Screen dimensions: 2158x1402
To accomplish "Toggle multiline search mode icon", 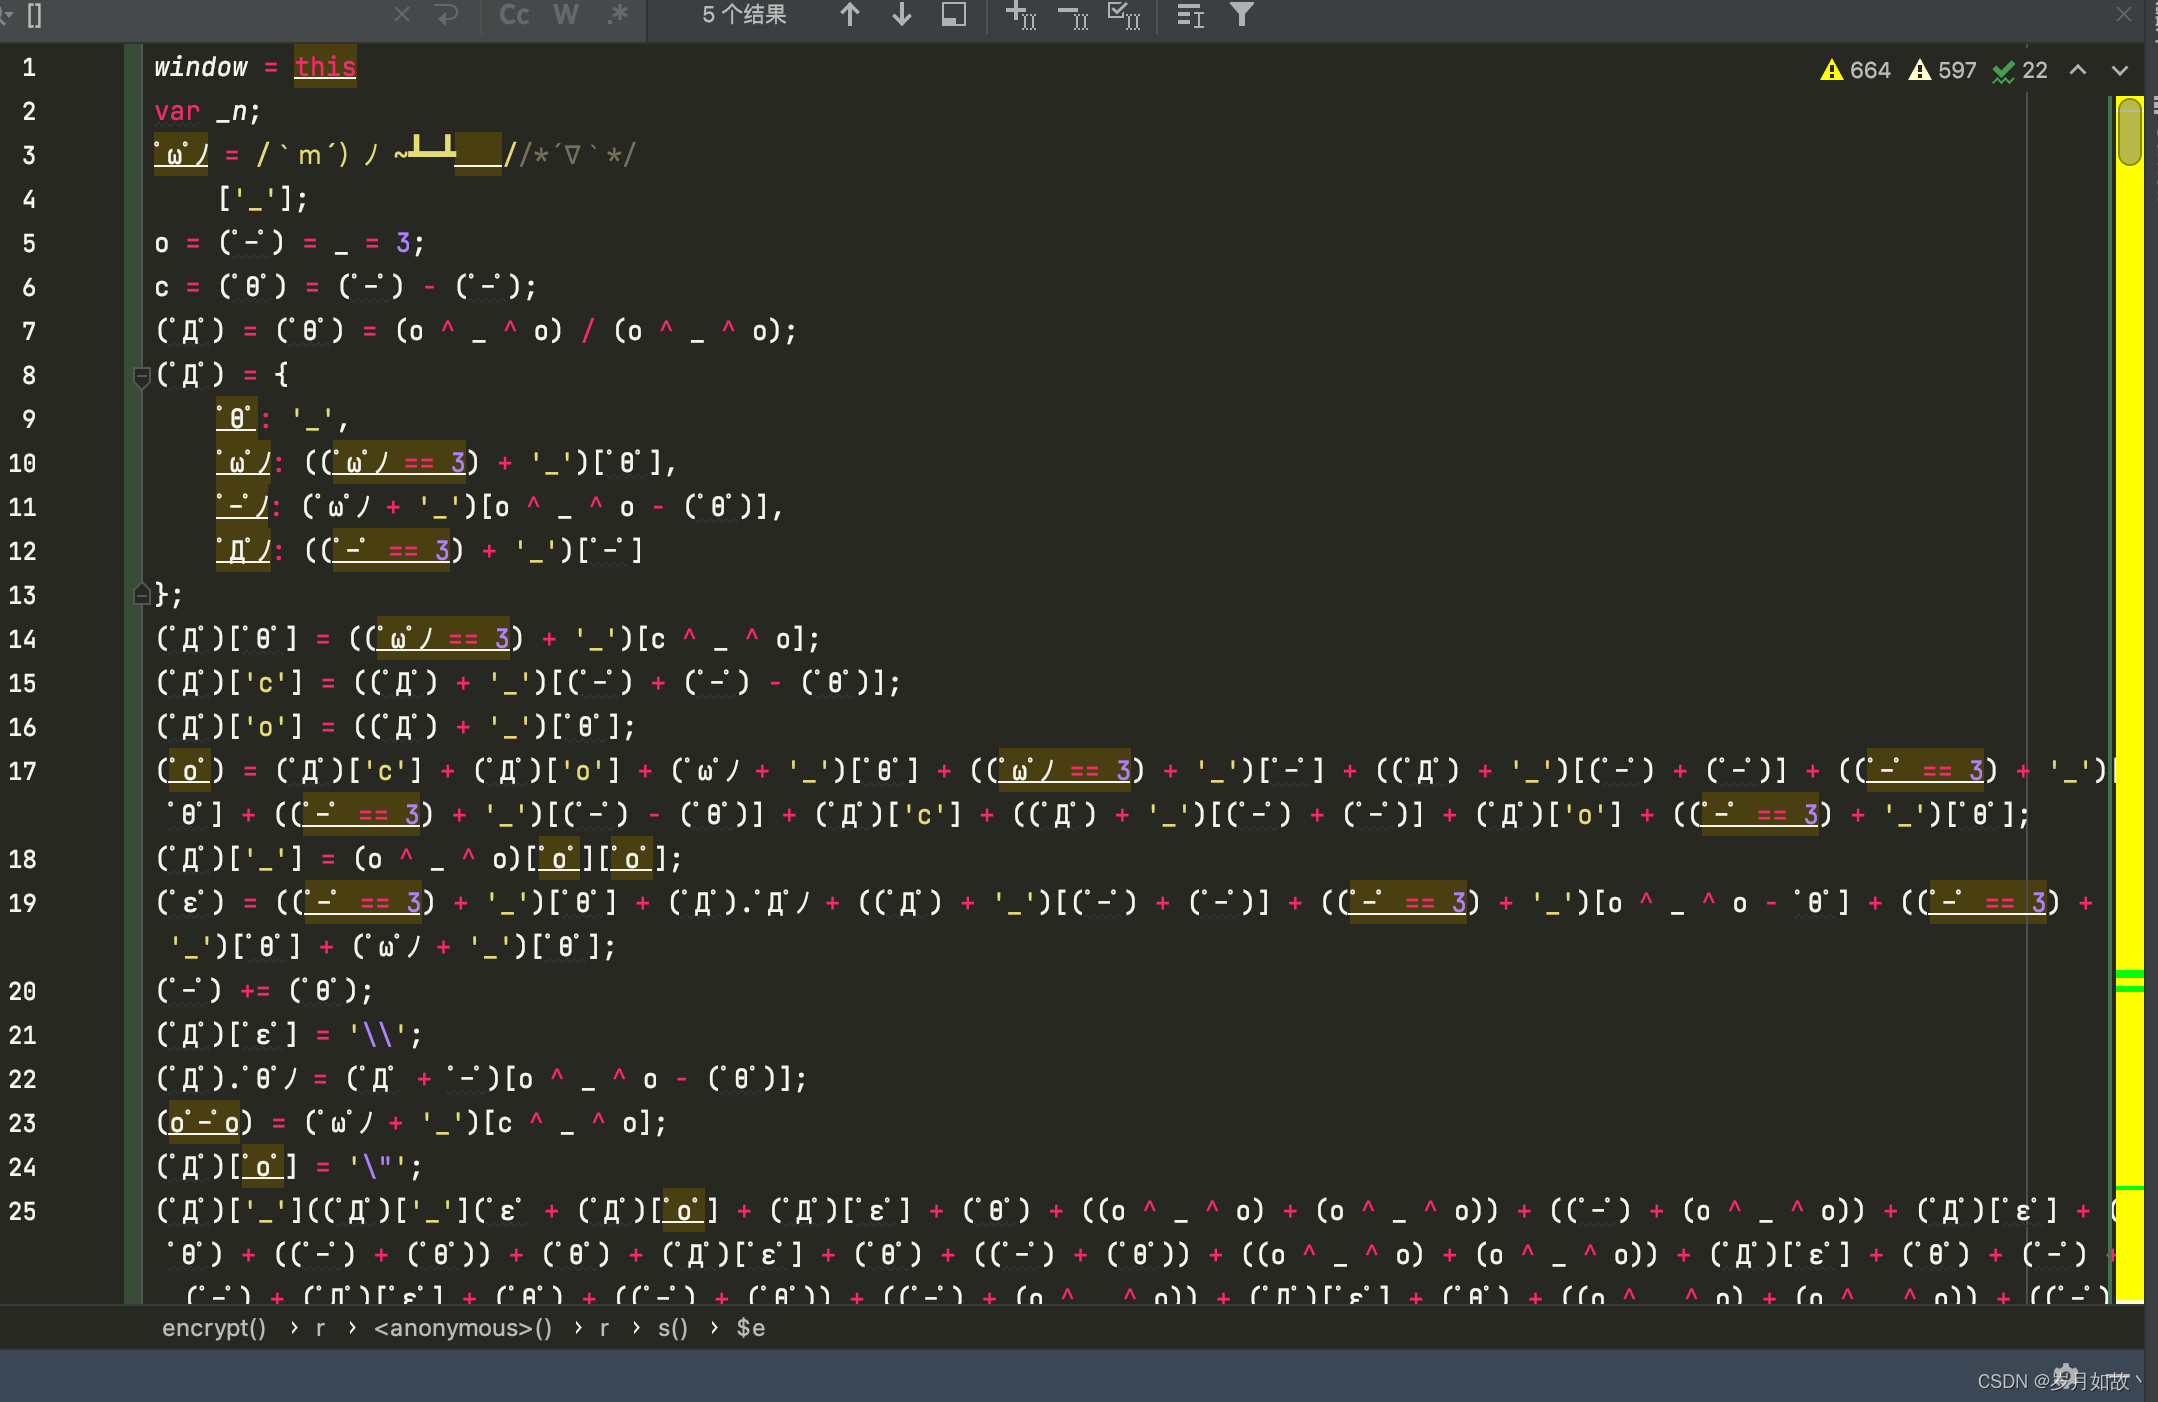I will (x=1190, y=14).
